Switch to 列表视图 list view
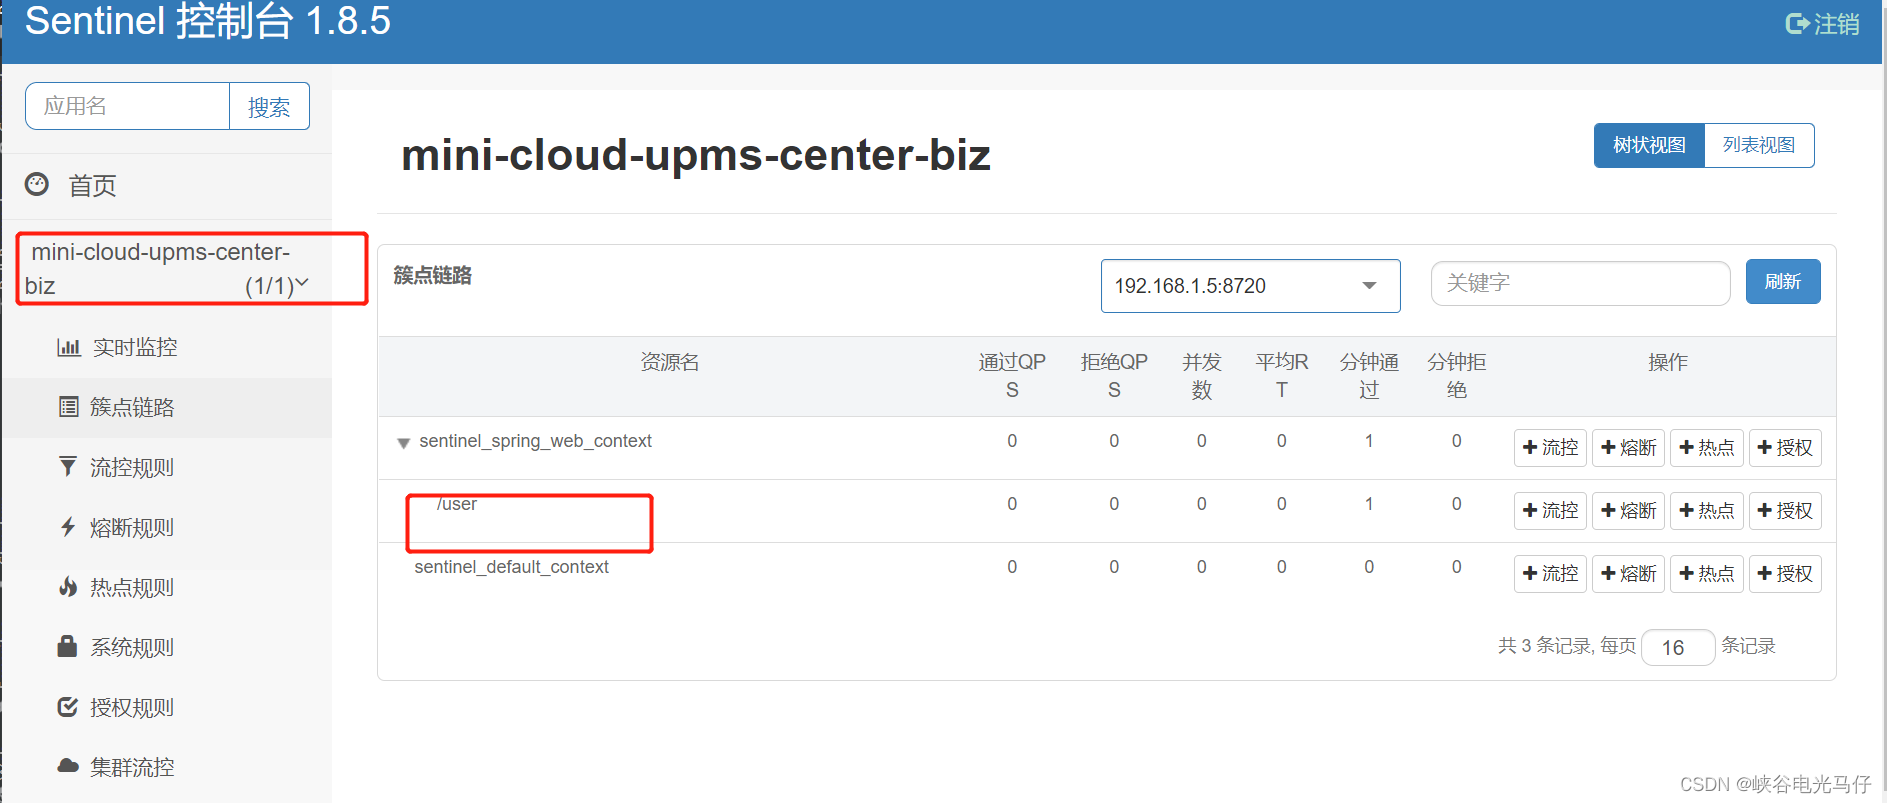Screen dimensions: 1887x803 tap(1759, 145)
